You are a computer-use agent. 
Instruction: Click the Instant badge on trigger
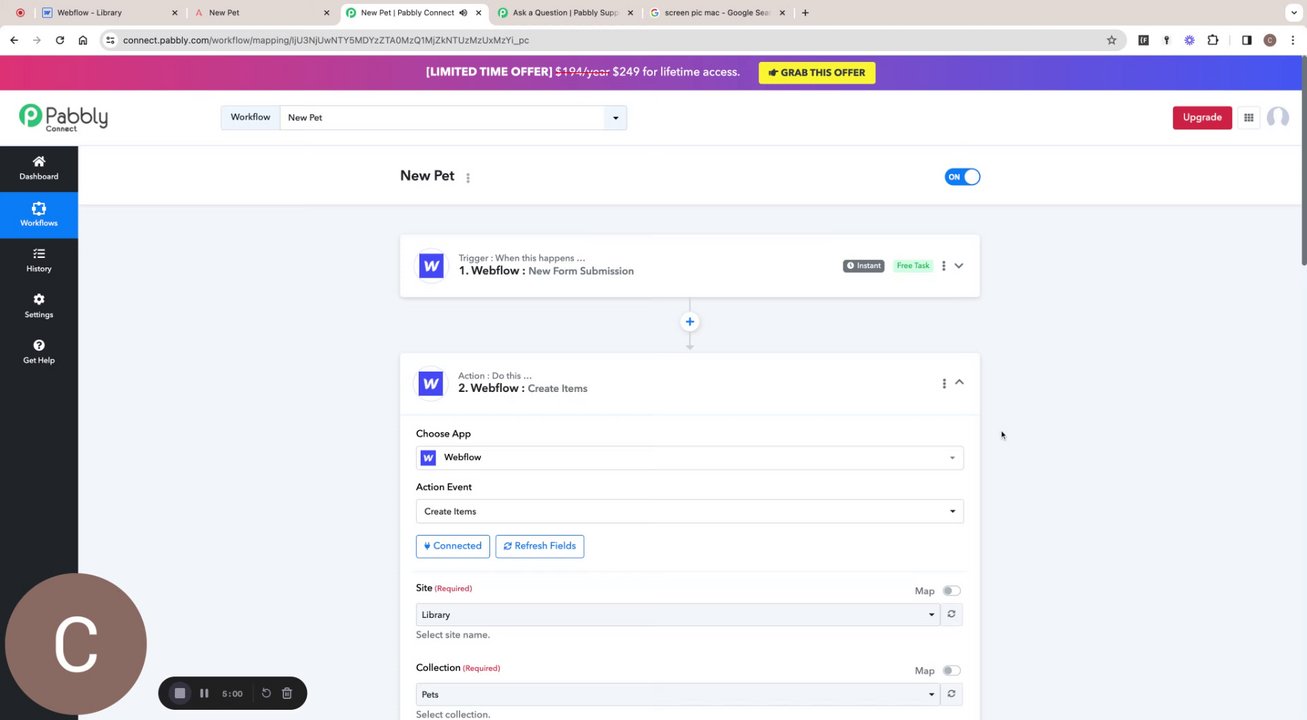[x=864, y=266]
